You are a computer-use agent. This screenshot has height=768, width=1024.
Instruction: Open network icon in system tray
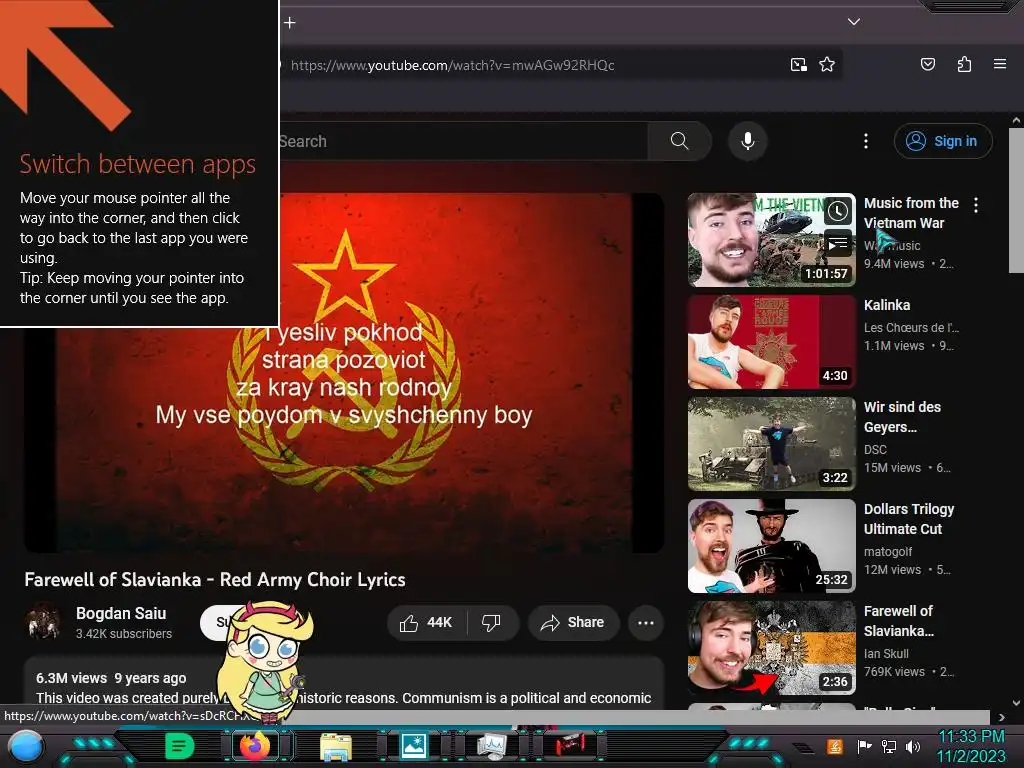[889, 746]
